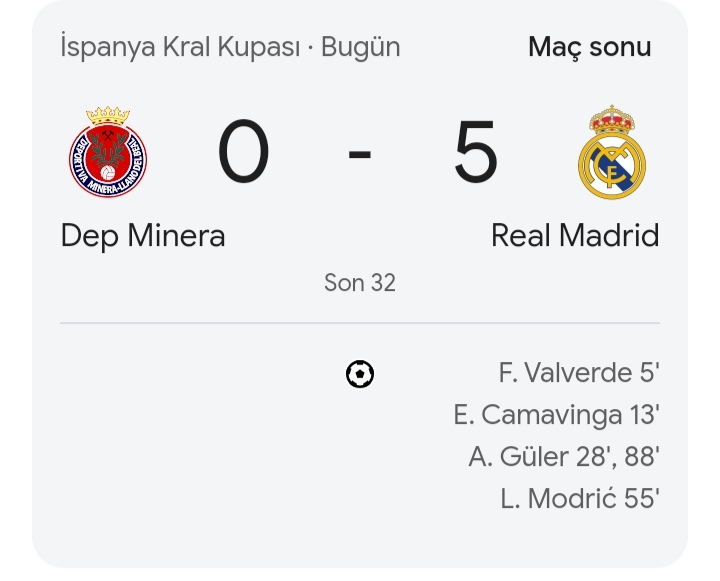The image size is (720, 581).
Task: Select the soccer ball goals icon
Action: (360, 374)
